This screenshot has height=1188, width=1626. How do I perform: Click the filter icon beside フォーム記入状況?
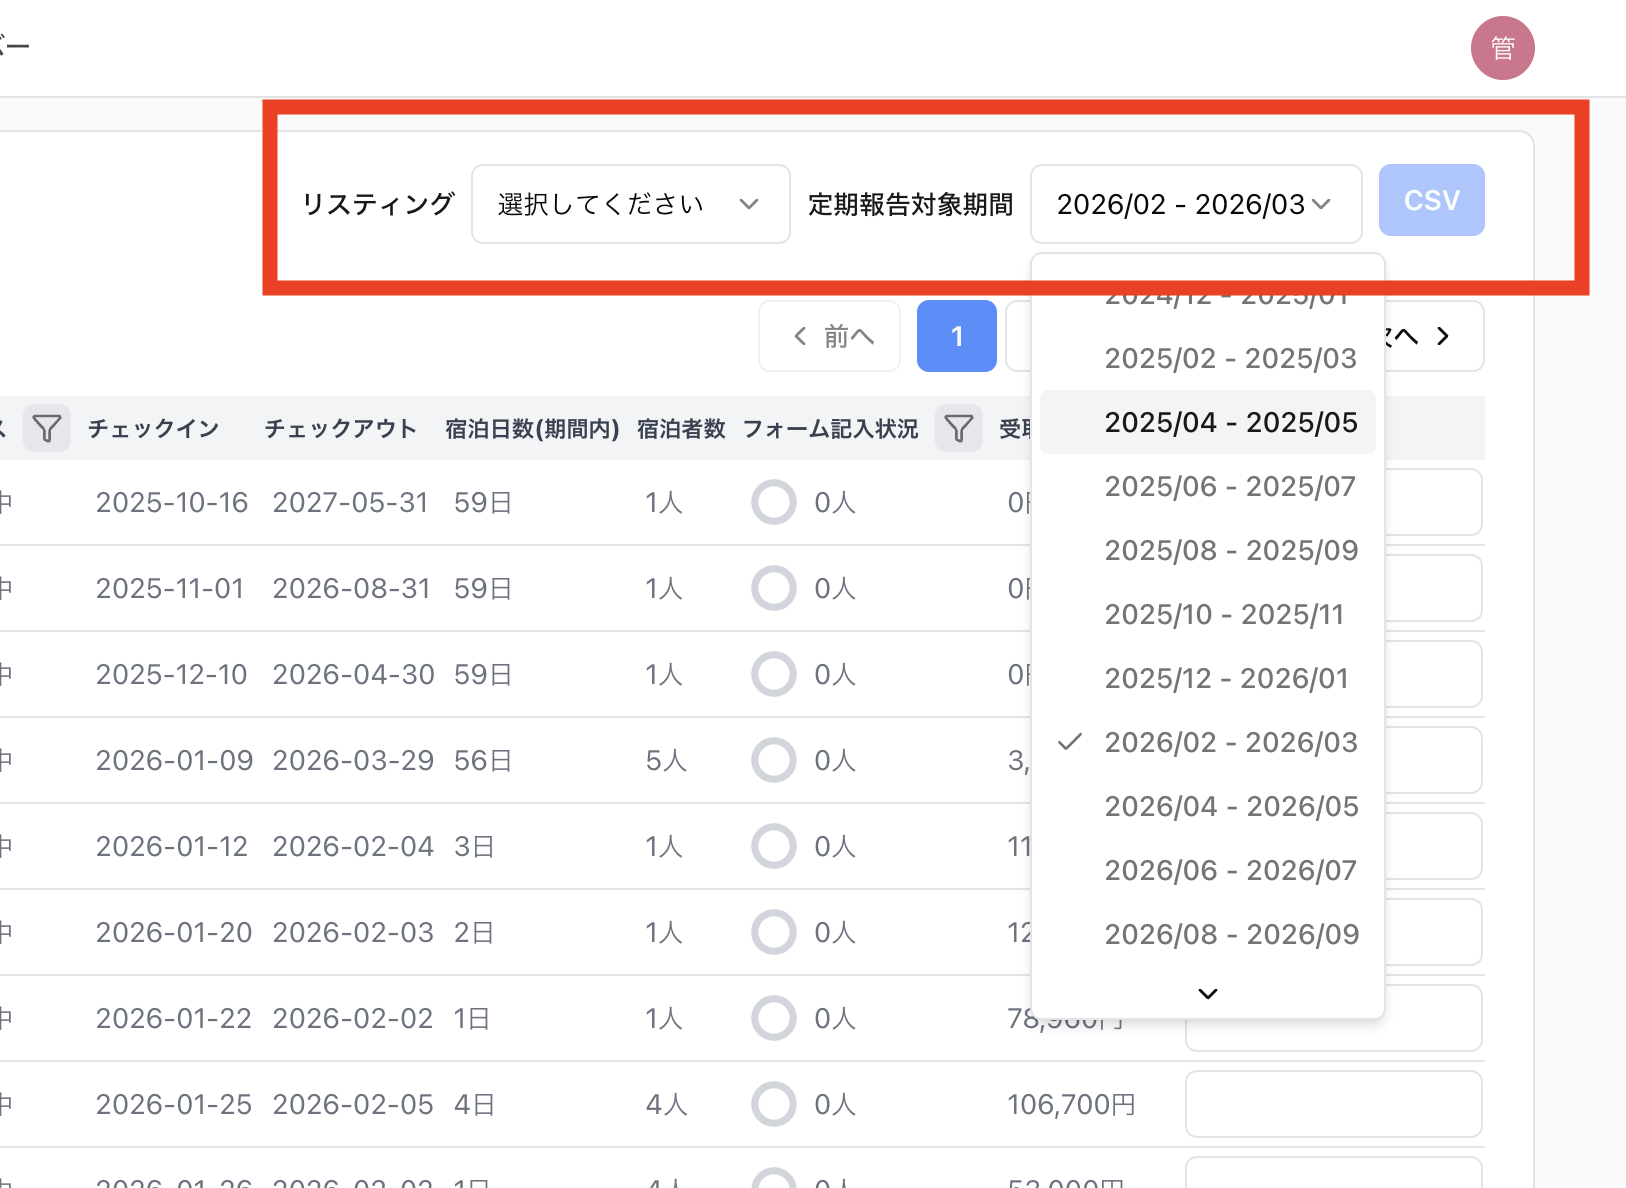959,428
